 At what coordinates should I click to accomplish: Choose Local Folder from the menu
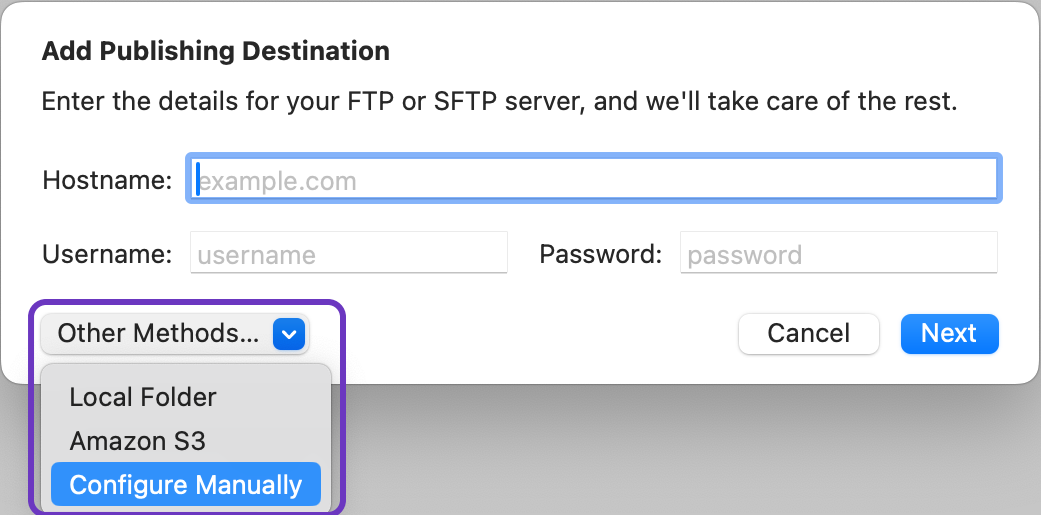point(143,397)
